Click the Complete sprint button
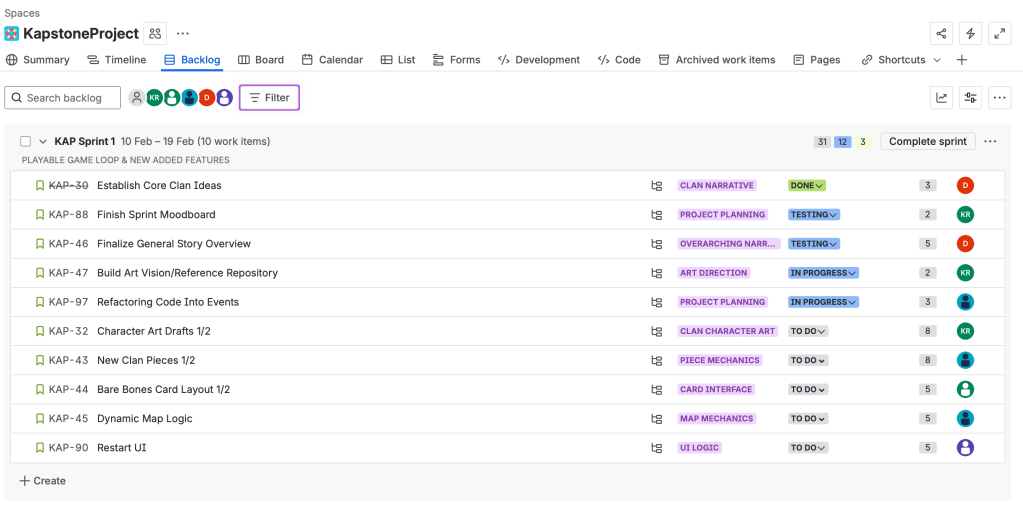This screenshot has width=1023, height=507. click(927, 142)
